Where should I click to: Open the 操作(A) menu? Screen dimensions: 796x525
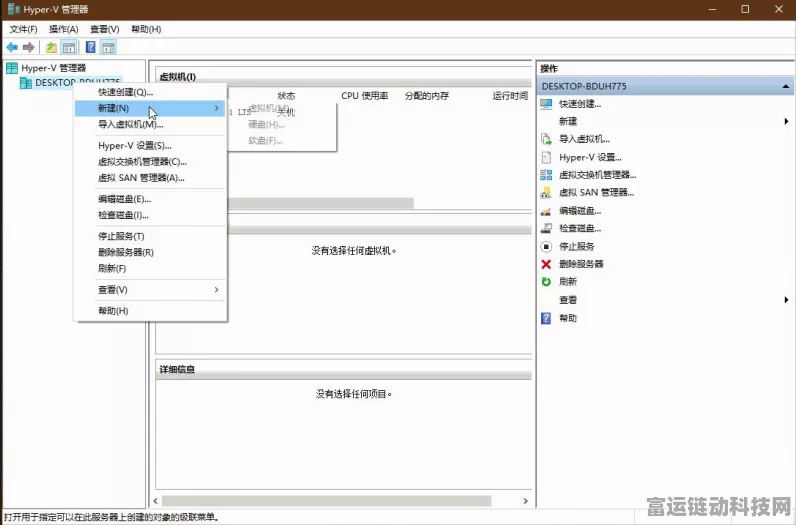[x=64, y=29]
